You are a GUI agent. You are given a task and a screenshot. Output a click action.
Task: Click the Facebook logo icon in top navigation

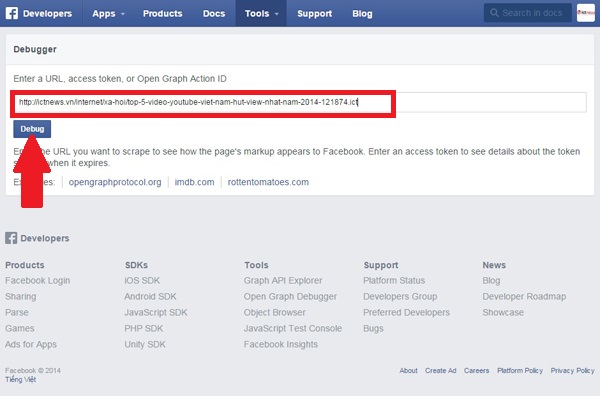click(11, 13)
